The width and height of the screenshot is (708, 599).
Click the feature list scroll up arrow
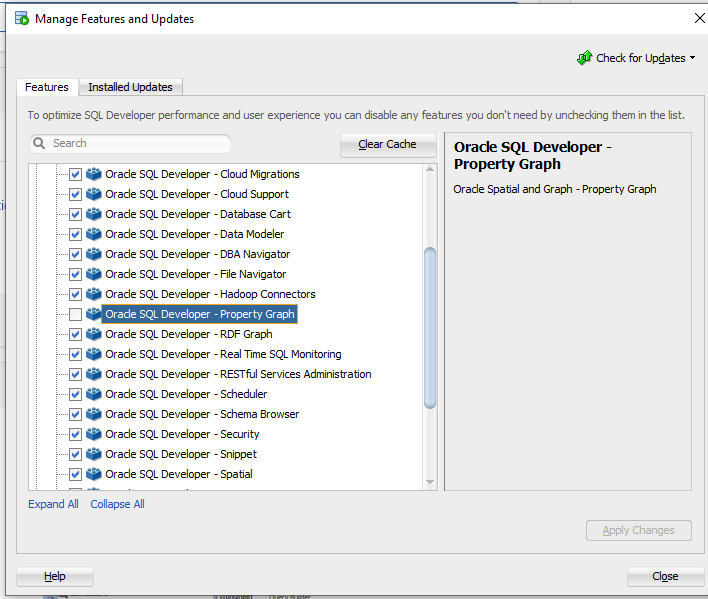(430, 169)
